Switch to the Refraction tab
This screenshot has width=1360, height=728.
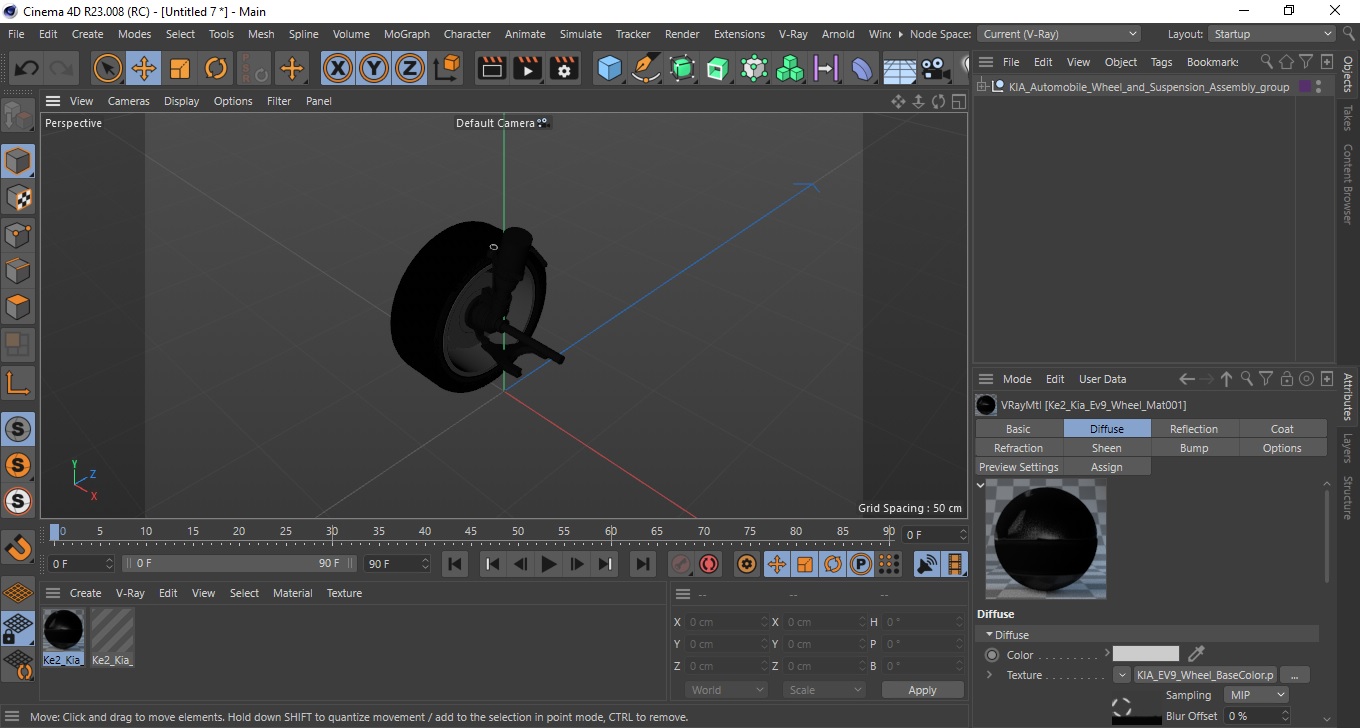click(1018, 448)
